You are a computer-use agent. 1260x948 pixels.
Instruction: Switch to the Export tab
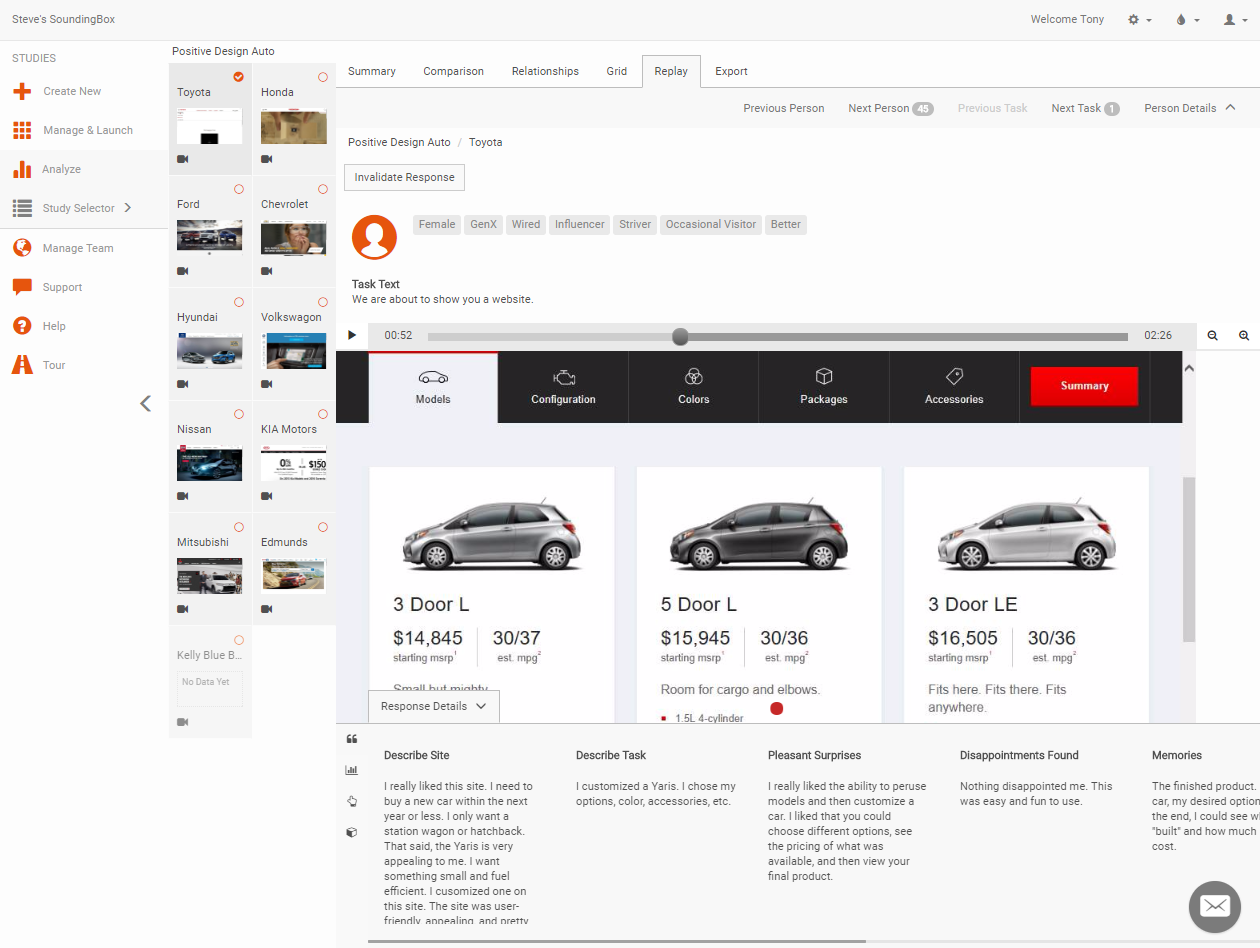tap(731, 71)
